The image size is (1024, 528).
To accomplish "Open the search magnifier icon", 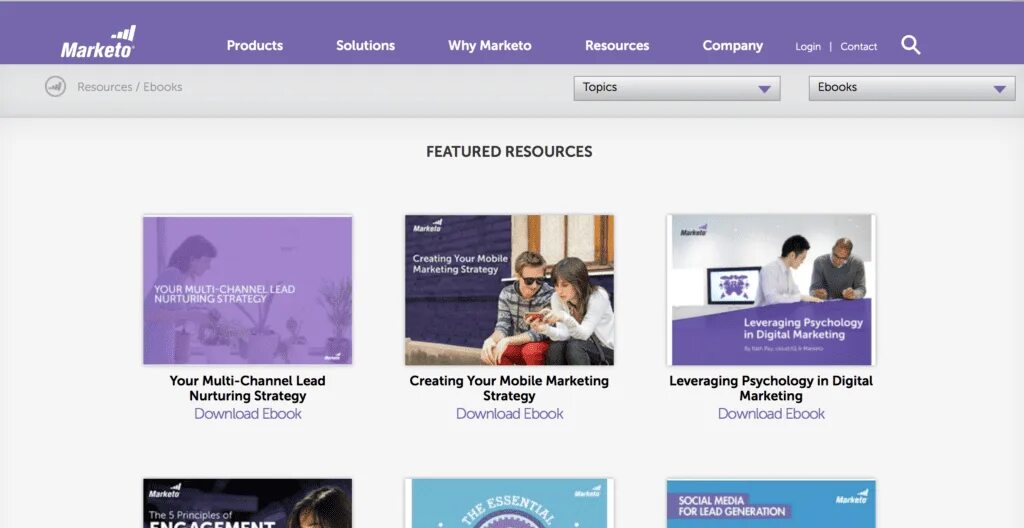I will coord(910,45).
